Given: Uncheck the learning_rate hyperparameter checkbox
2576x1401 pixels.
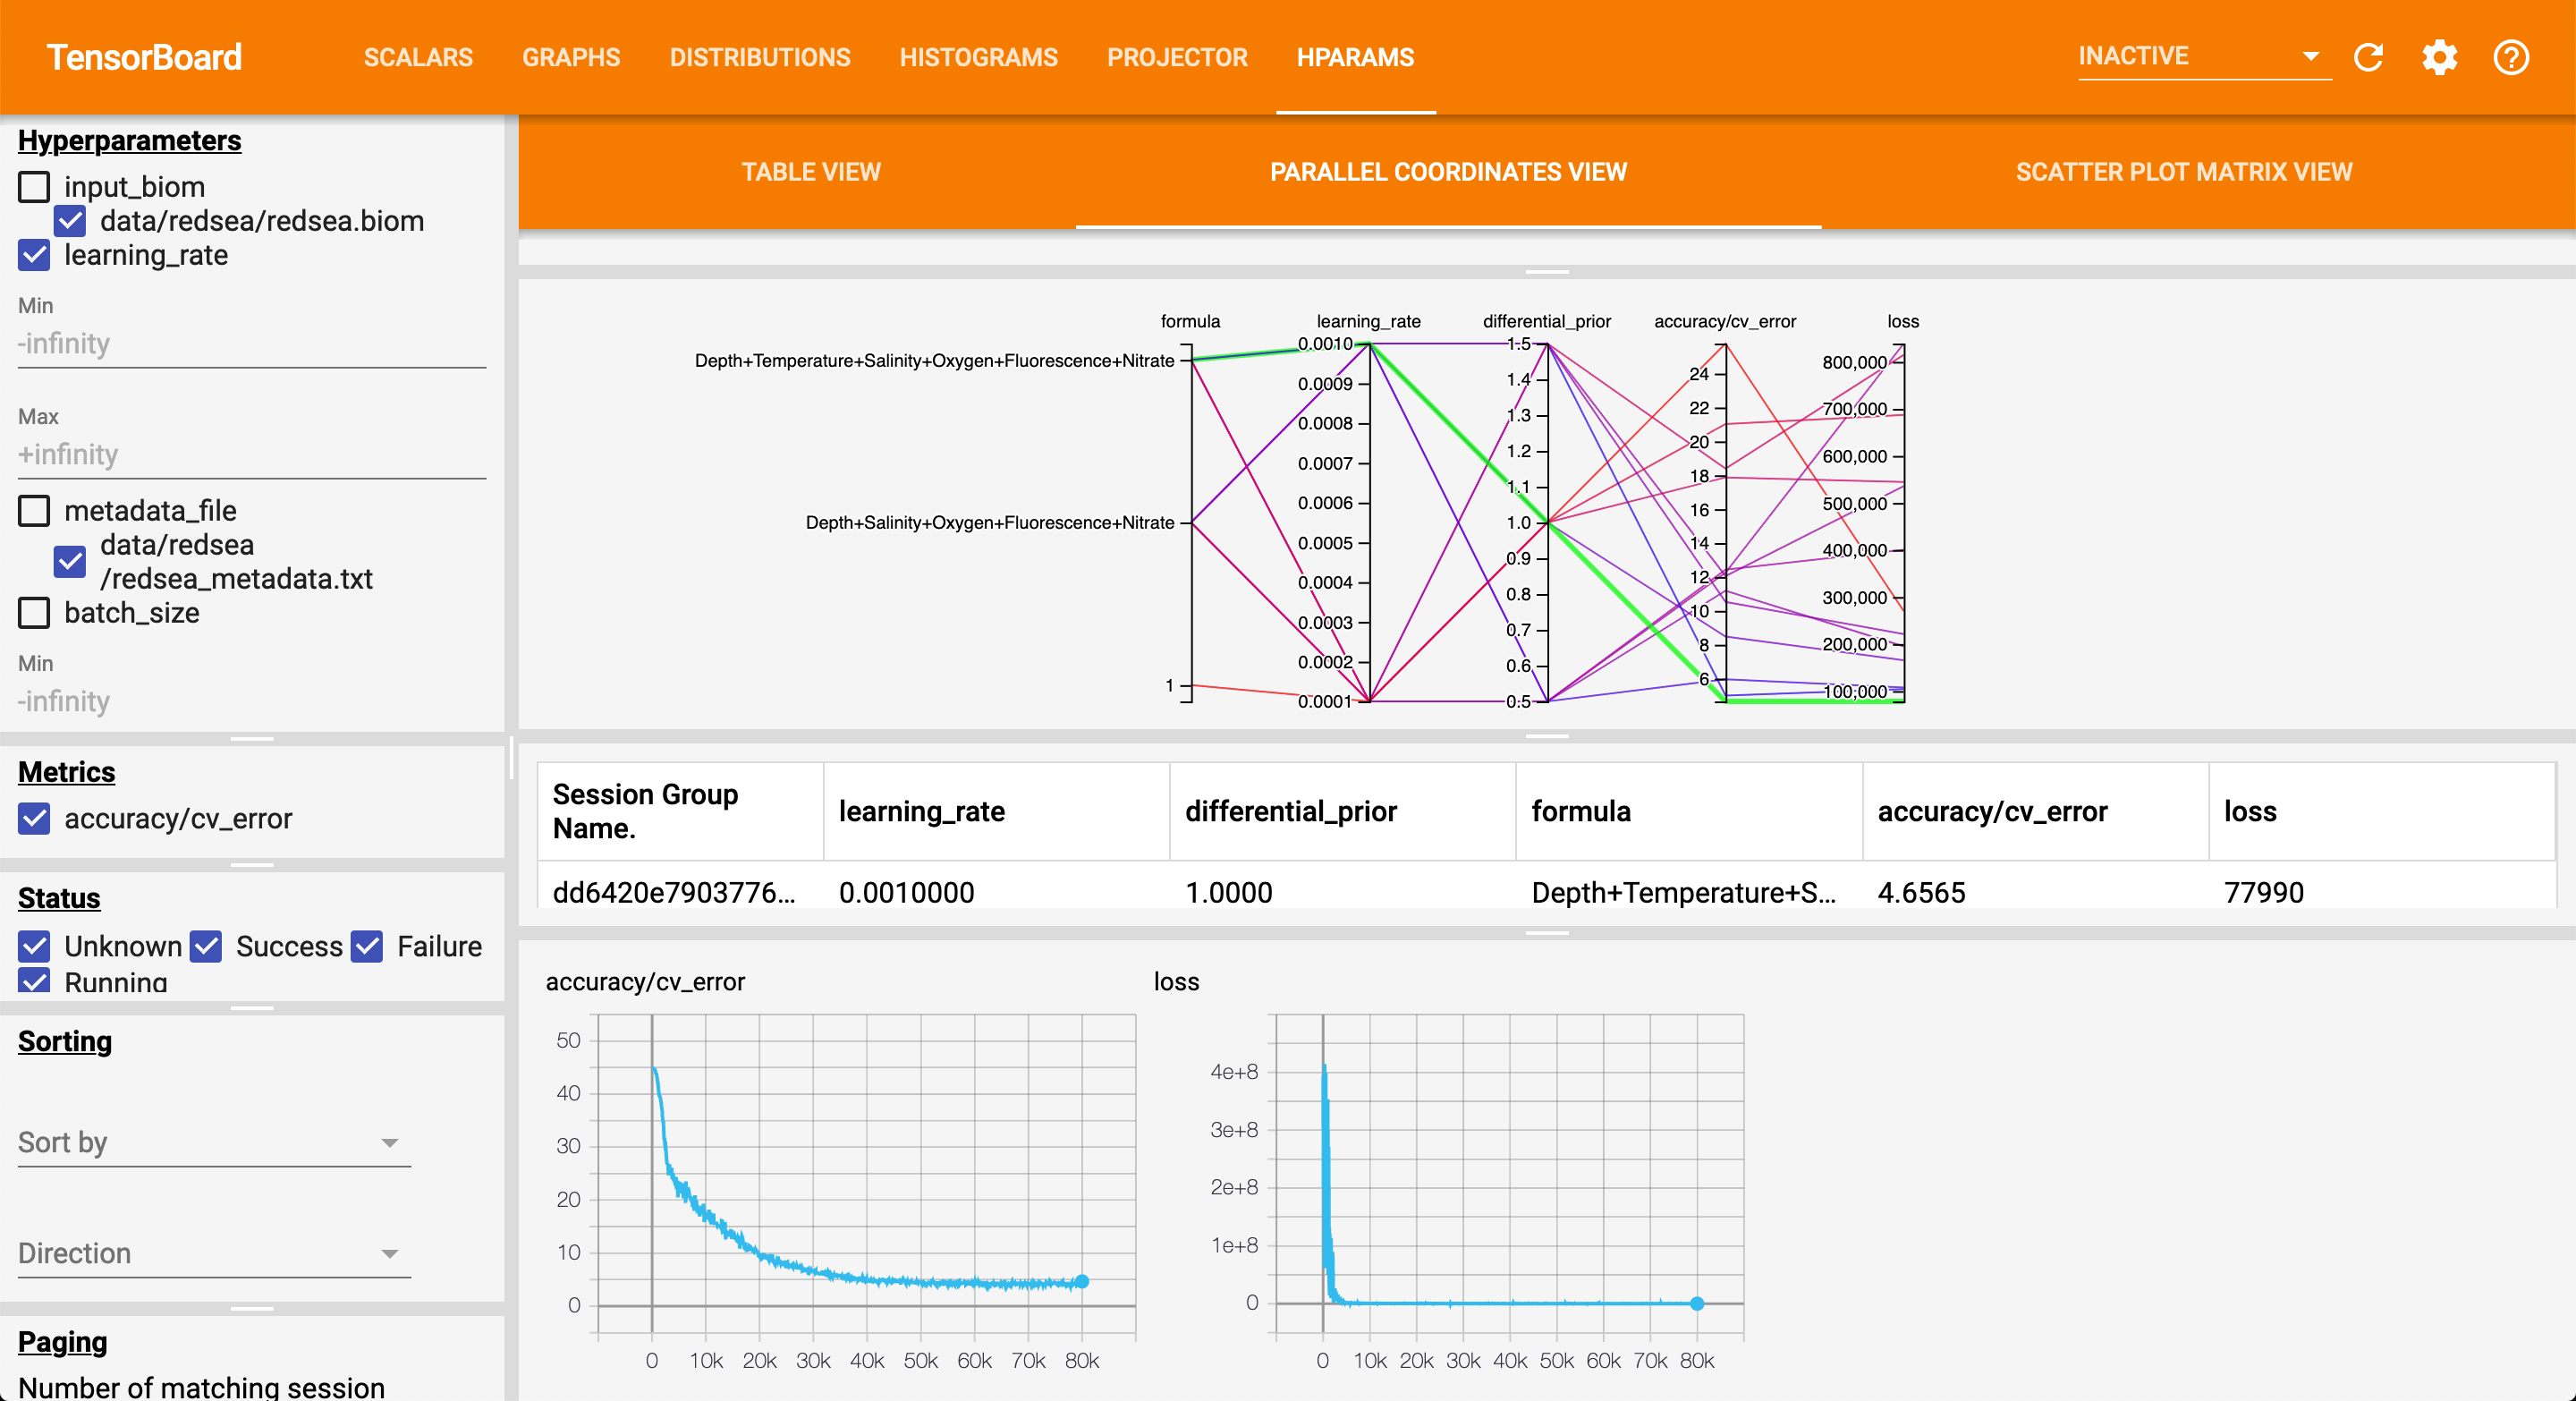Looking at the screenshot, I should click(x=35, y=255).
